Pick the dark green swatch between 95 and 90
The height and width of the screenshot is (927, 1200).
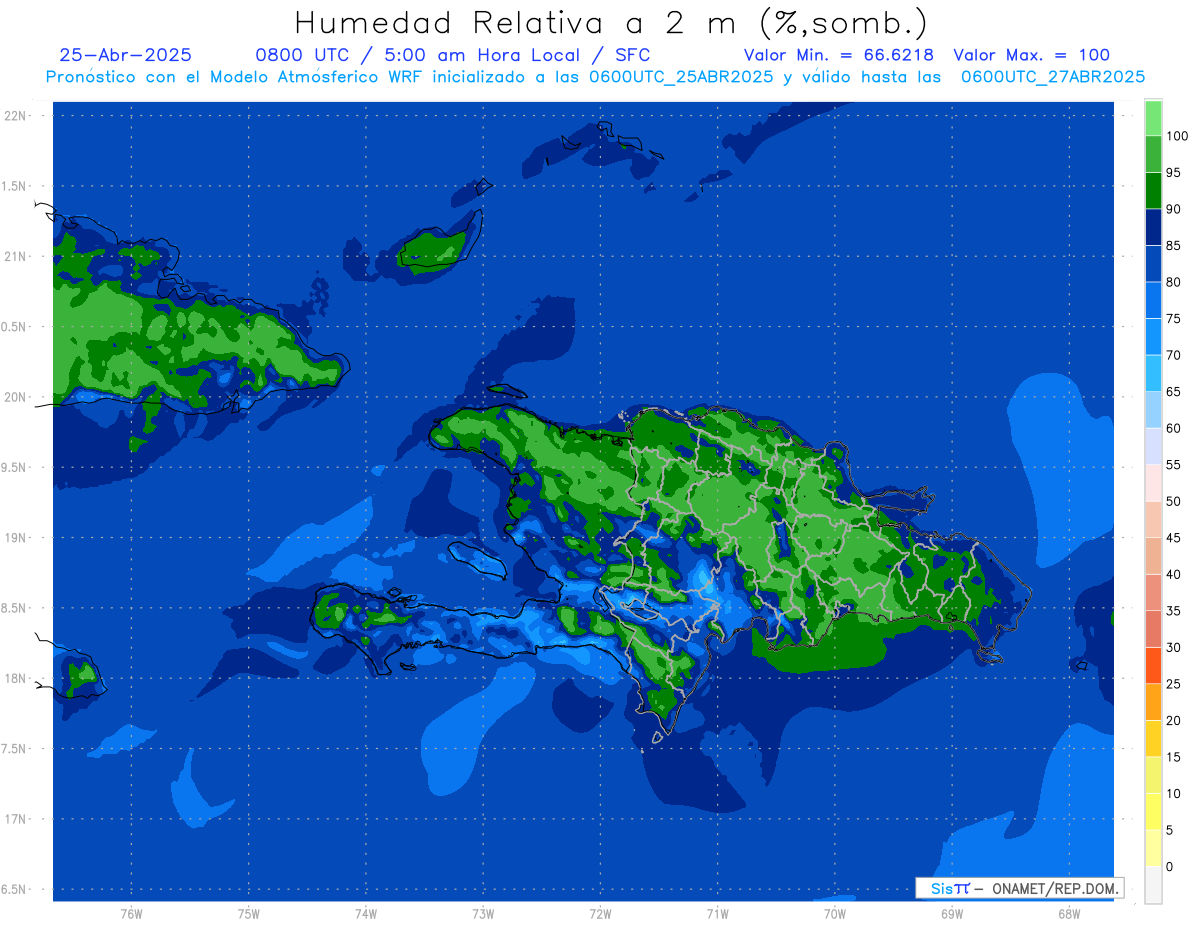[x=1153, y=191]
